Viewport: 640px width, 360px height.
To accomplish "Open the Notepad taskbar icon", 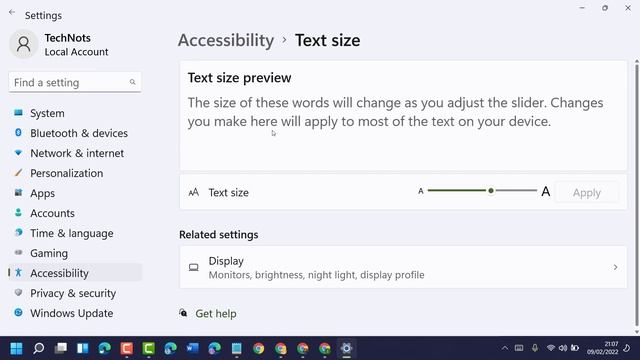I will 236,348.
